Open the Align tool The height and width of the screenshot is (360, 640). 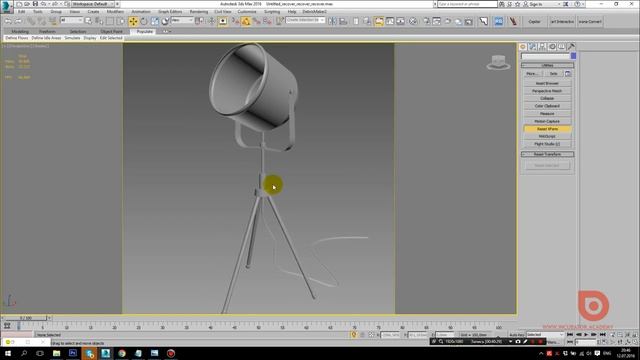343,21
